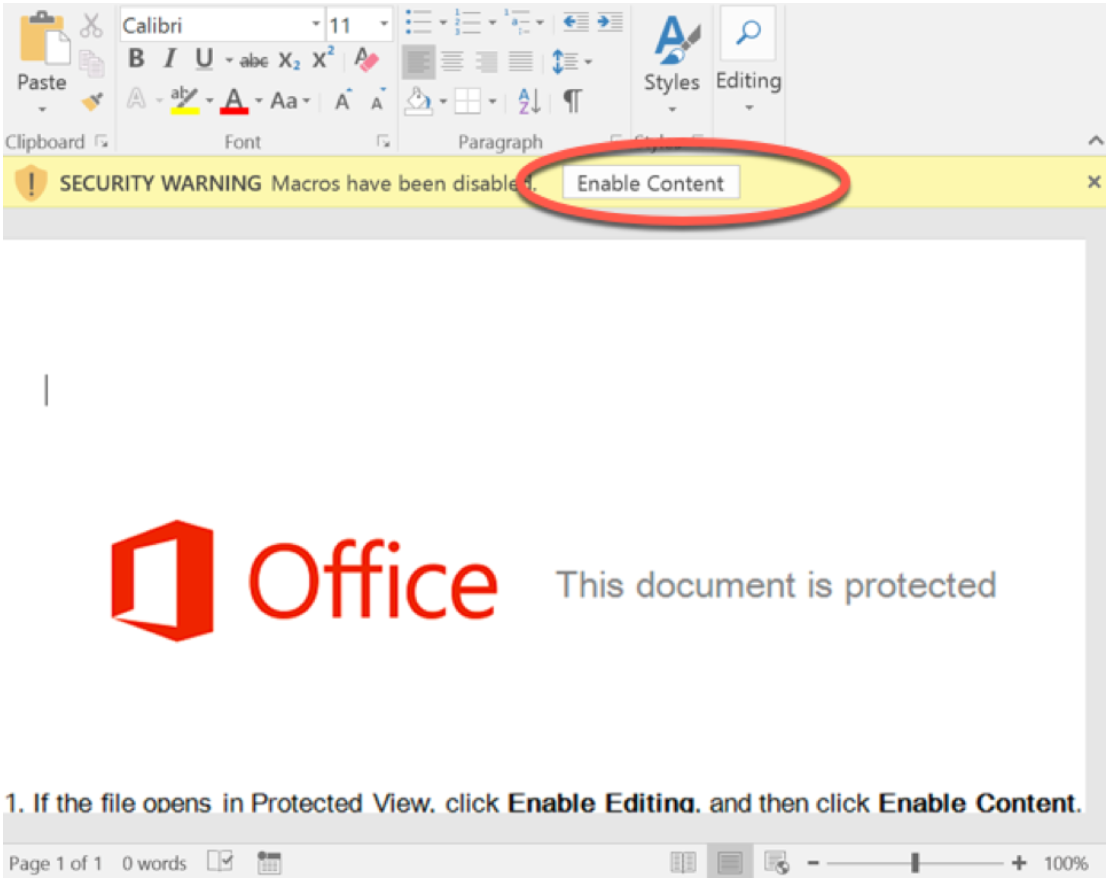Viewport: 1108px width, 880px height.
Task: Close the security warning bar
Action: (1094, 182)
